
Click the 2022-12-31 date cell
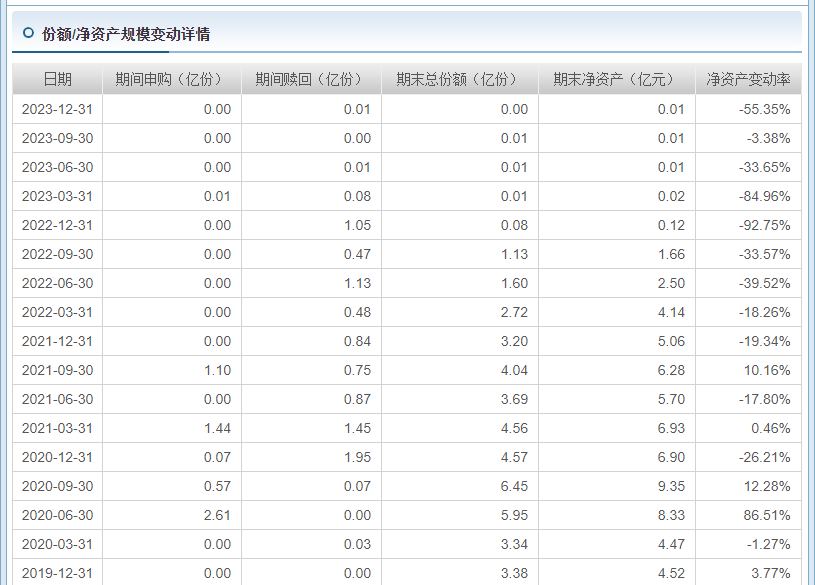(57, 225)
